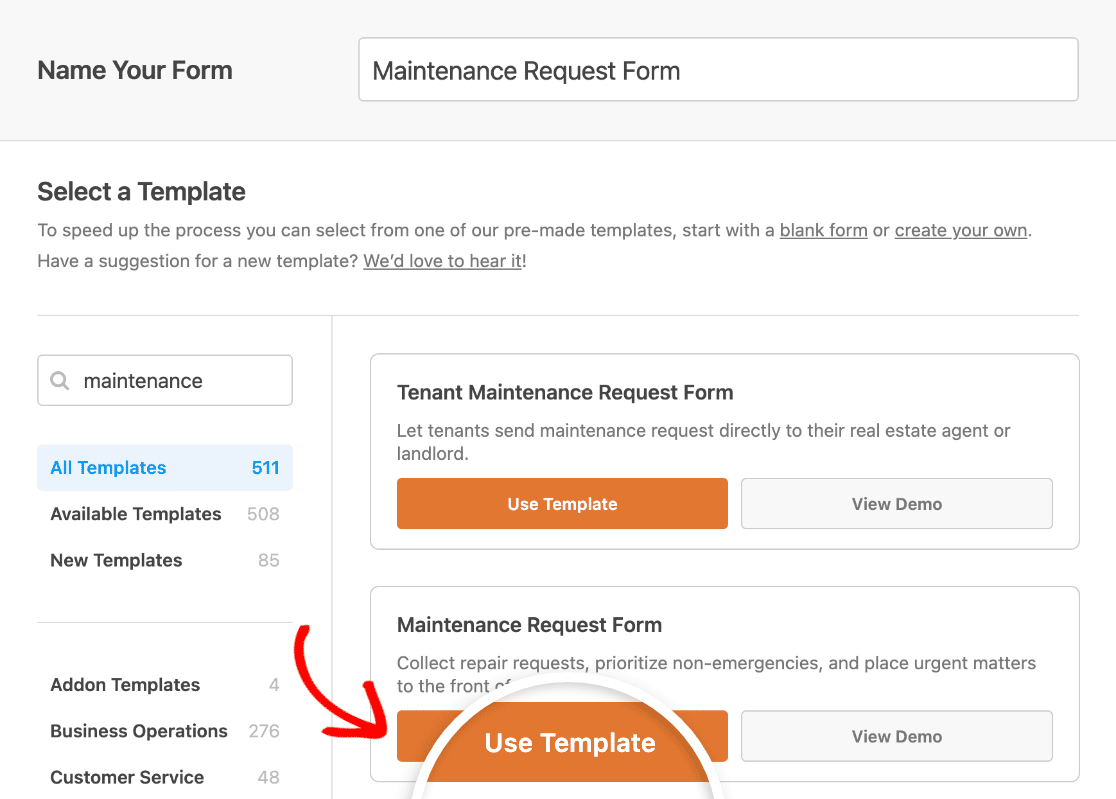Edit the form name input field

(718, 70)
